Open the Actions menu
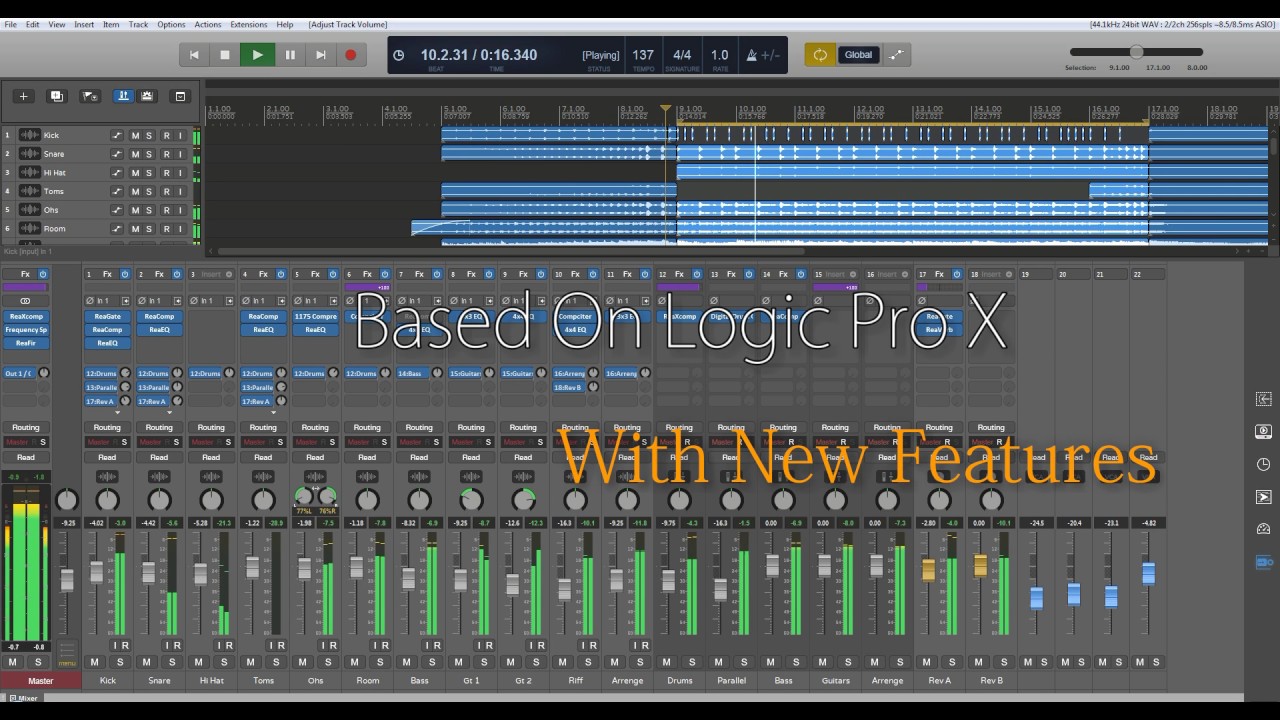 tap(208, 24)
